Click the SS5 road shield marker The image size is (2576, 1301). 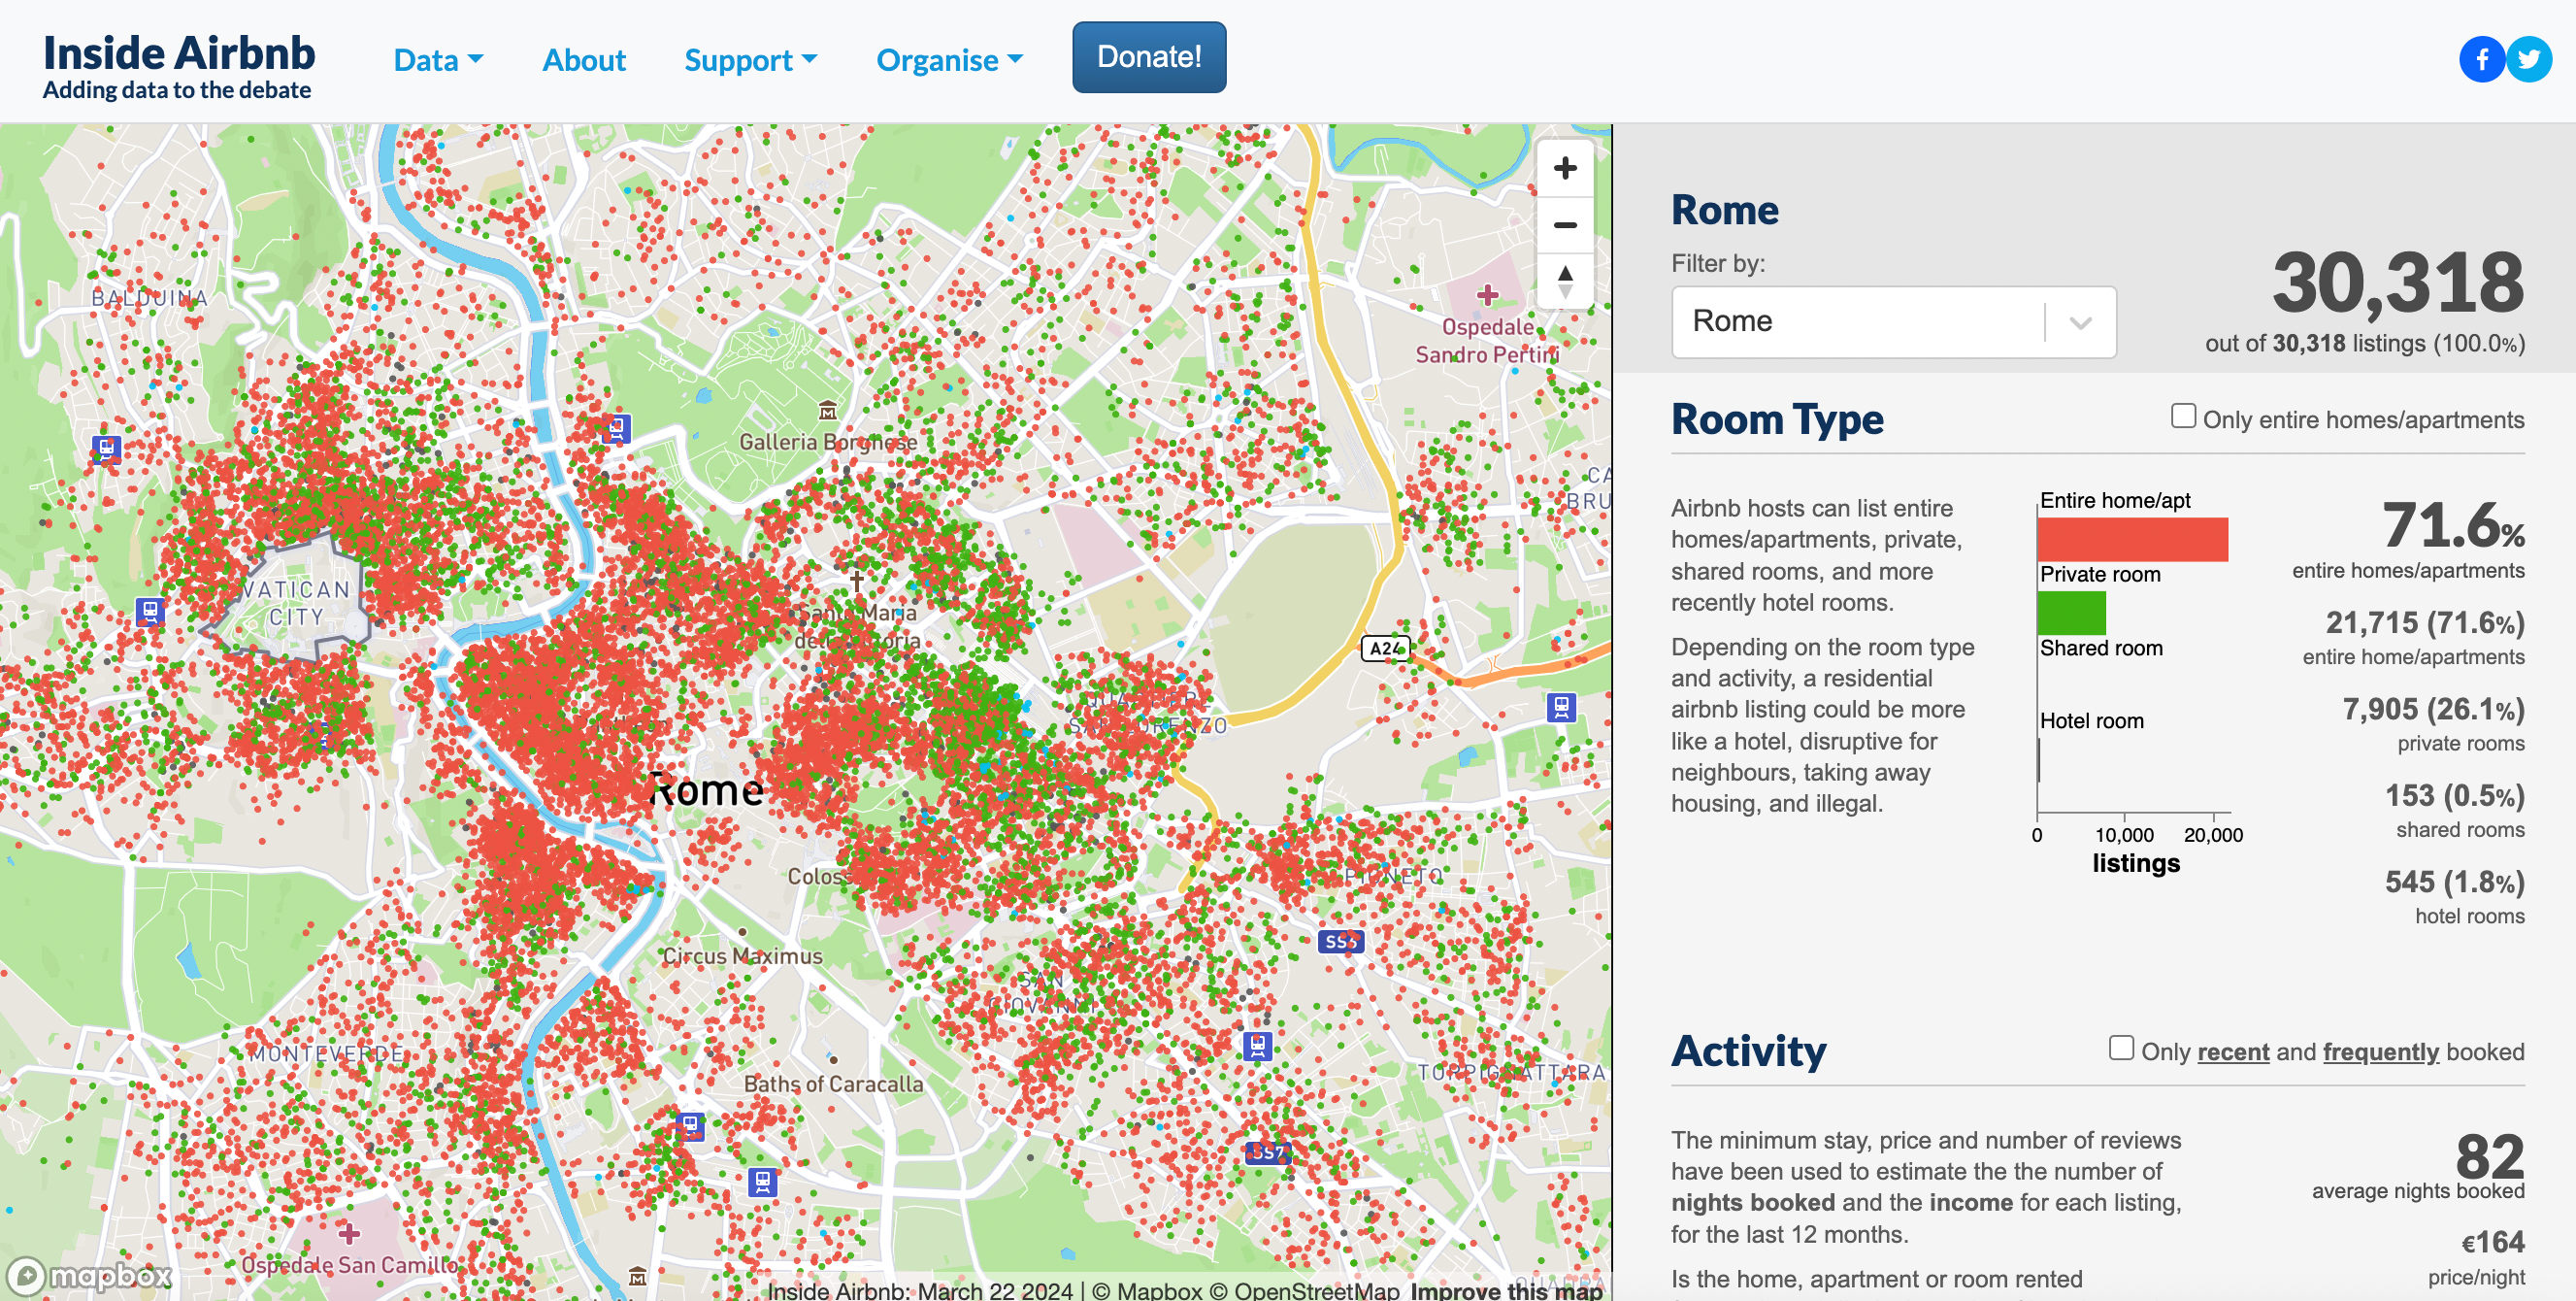[x=1341, y=941]
